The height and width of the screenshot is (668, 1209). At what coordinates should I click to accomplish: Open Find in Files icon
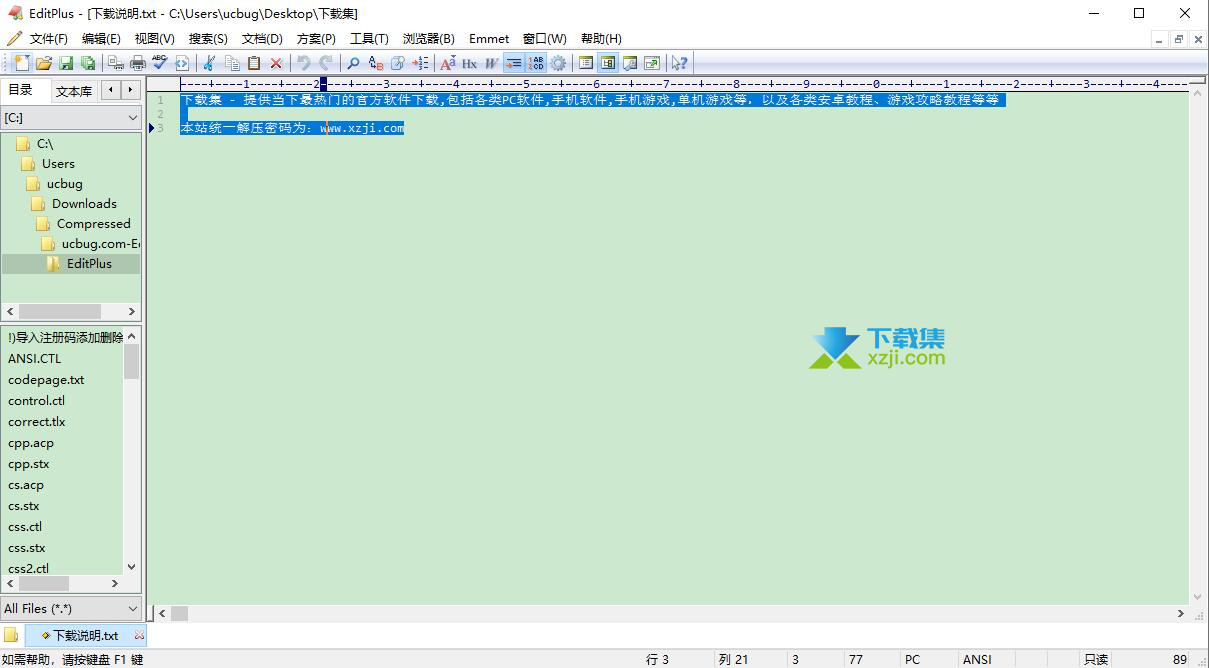tap(398, 63)
